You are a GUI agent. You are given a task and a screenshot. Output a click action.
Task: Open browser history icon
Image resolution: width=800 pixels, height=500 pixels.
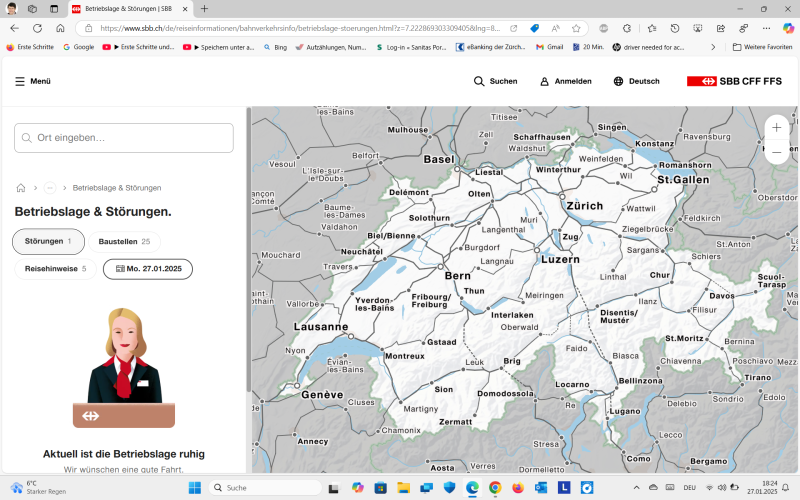[x=674, y=28]
